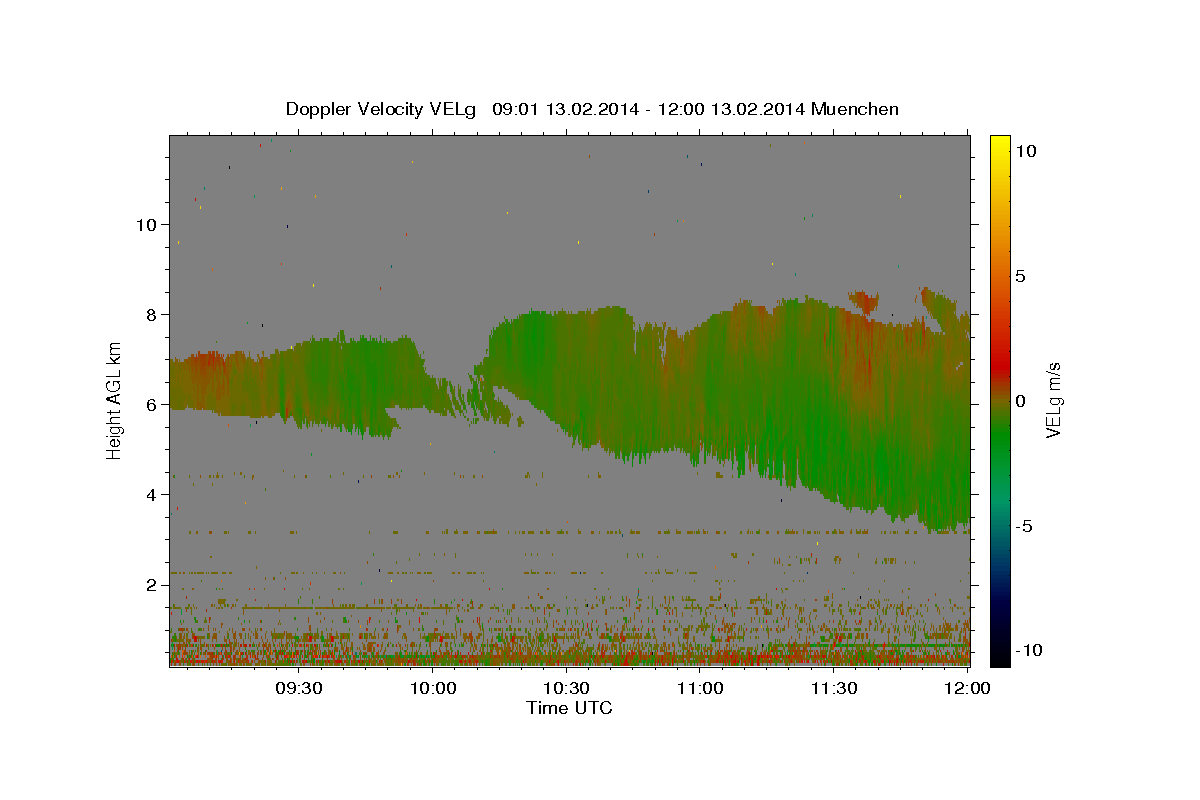1200x800 pixels.
Task: Click the colorbar value -5 label
Action: [1024, 525]
